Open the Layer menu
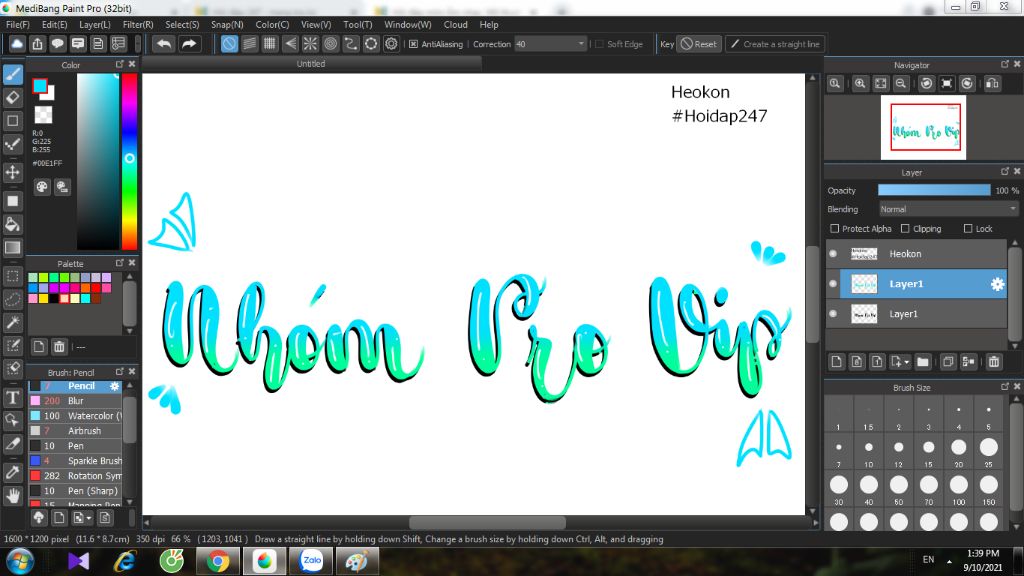This screenshot has height=576, width=1024. click(95, 24)
